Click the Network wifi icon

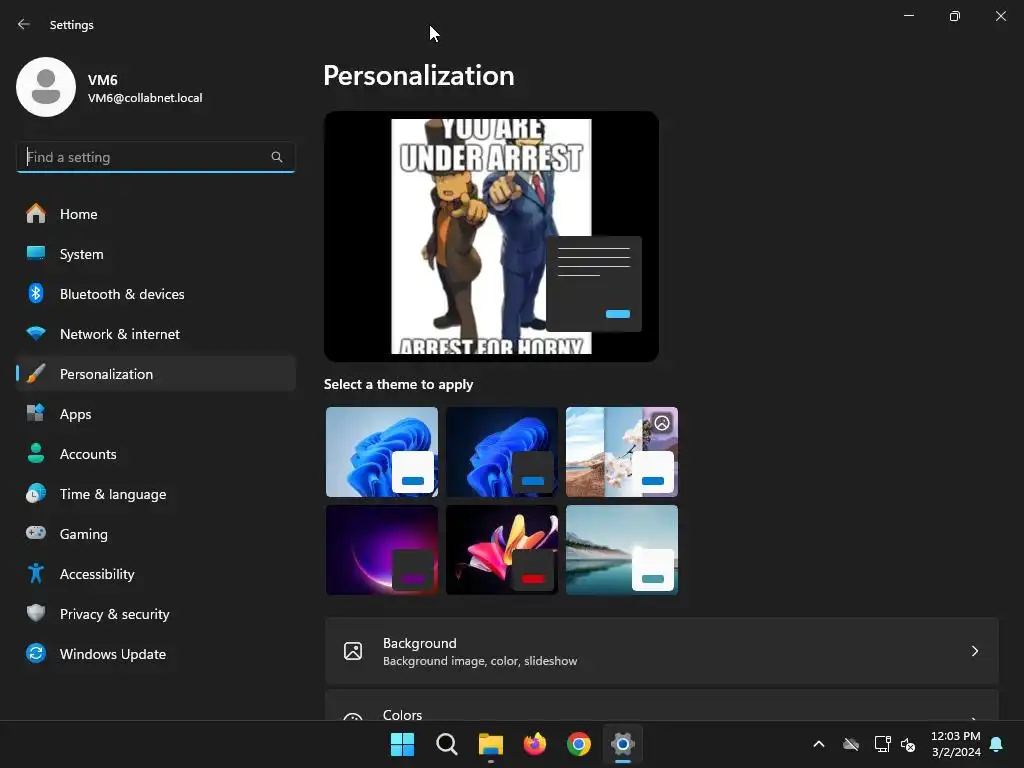click(x=36, y=334)
